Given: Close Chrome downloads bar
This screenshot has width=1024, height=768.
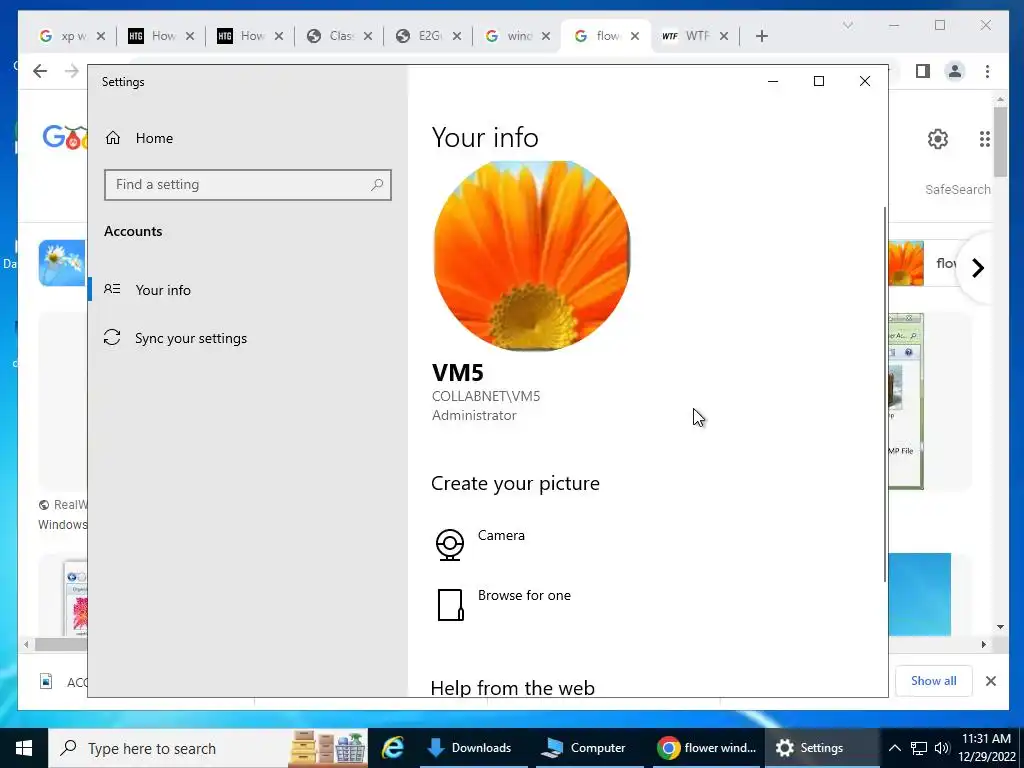Looking at the screenshot, I should pyautogui.click(x=991, y=680).
